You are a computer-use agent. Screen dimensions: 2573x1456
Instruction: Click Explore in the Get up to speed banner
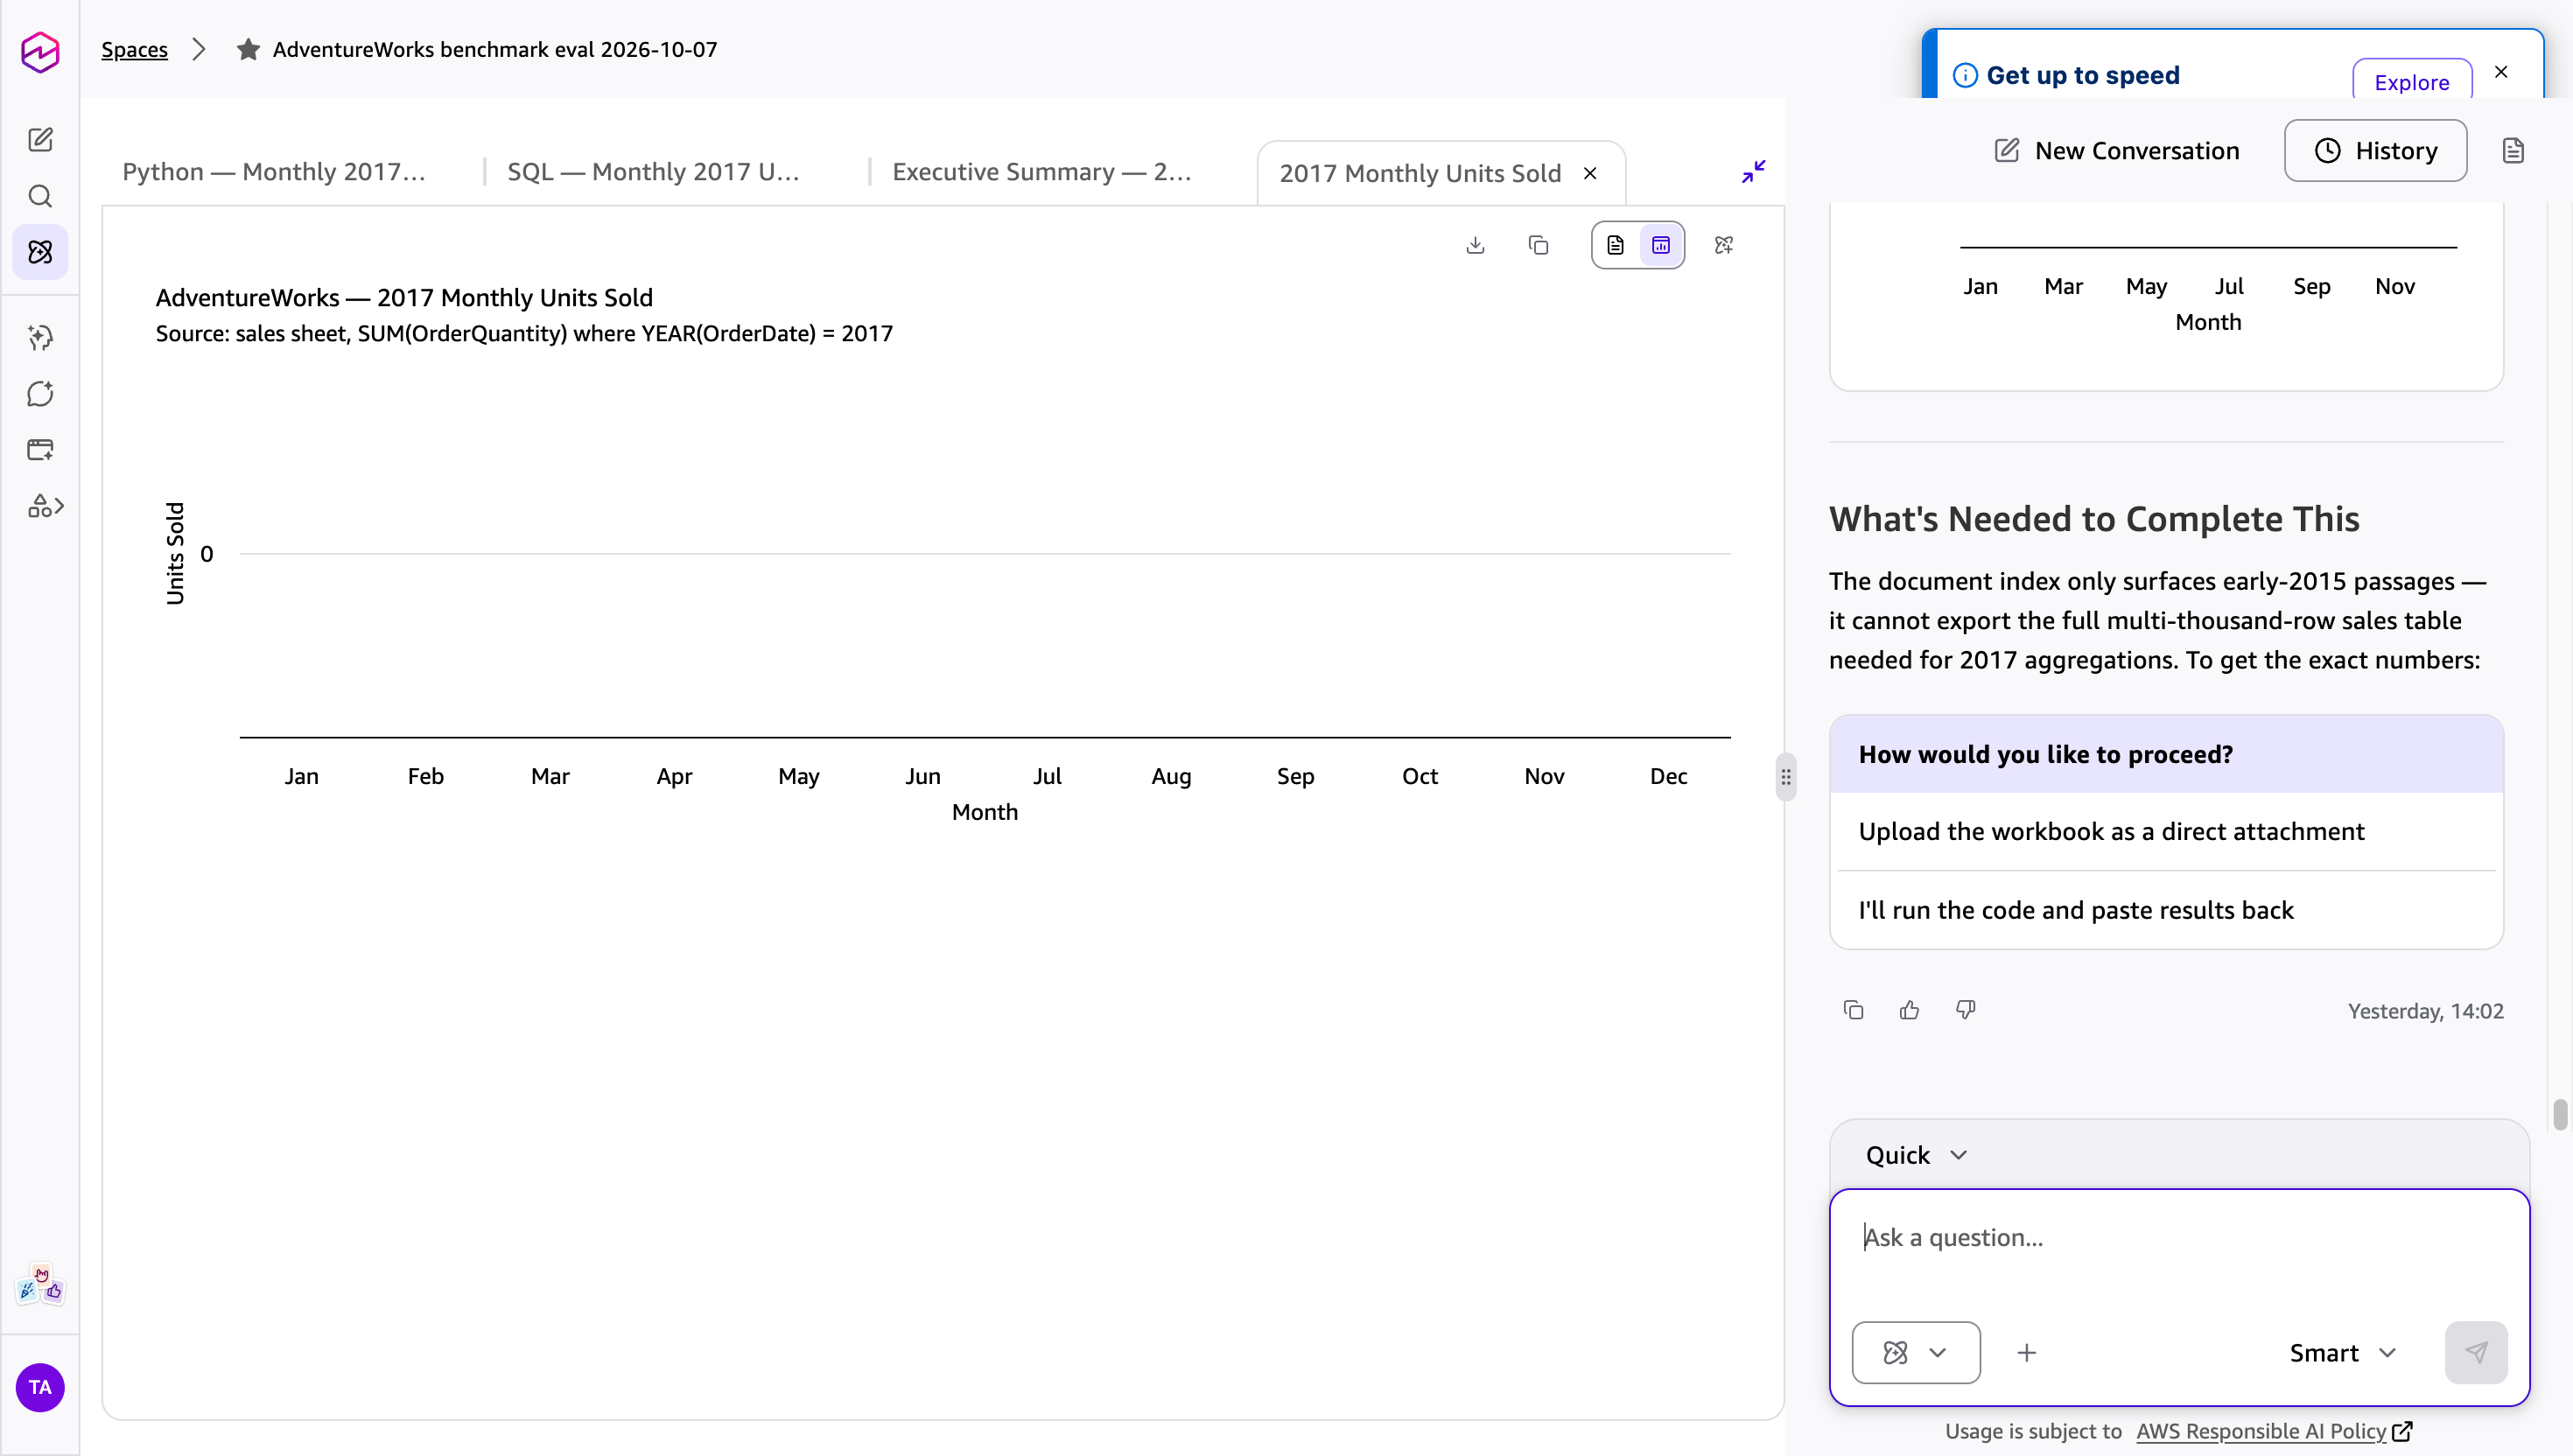pos(2411,82)
